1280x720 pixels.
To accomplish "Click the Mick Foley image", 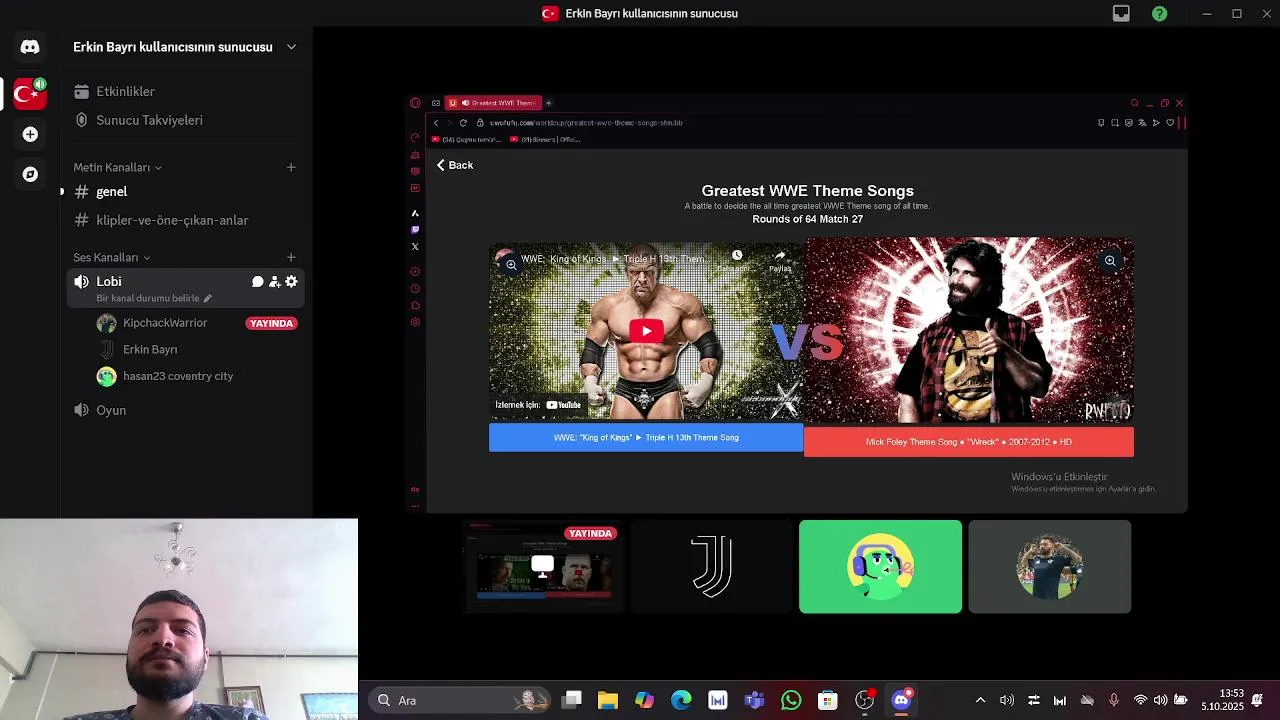I will pos(969,330).
